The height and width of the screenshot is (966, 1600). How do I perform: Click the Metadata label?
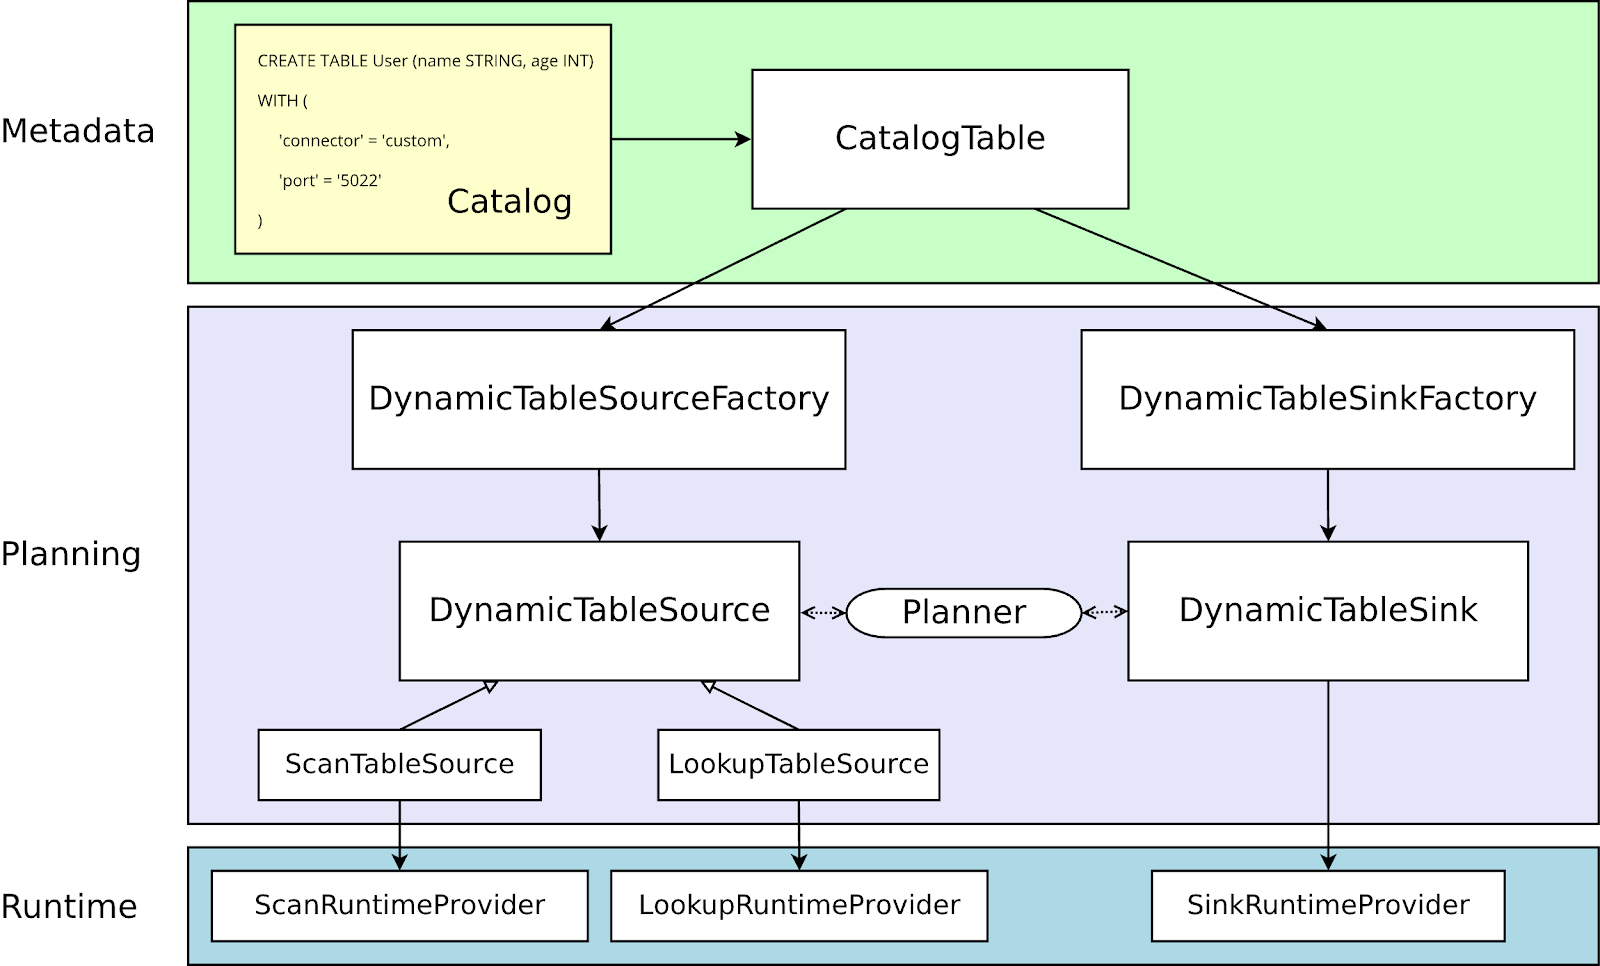pyautogui.click(x=78, y=130)
